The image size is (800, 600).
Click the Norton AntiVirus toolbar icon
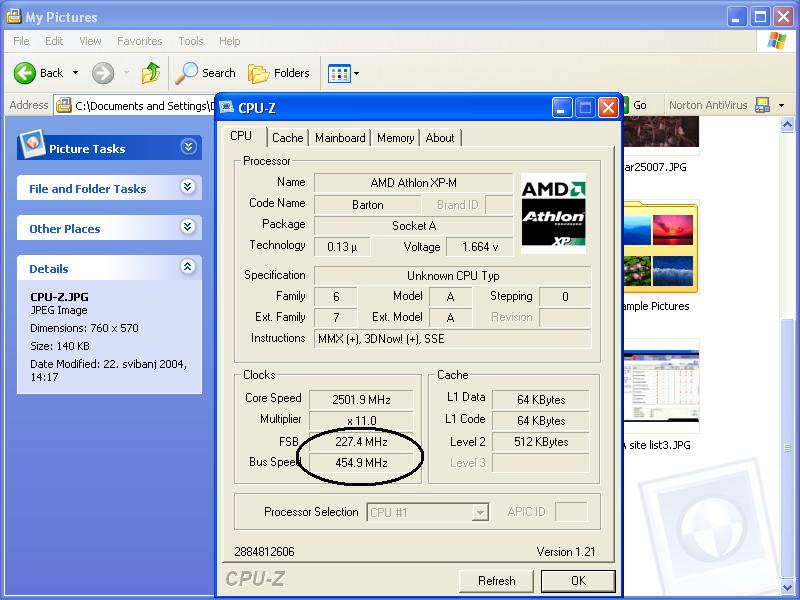(762, 105)
